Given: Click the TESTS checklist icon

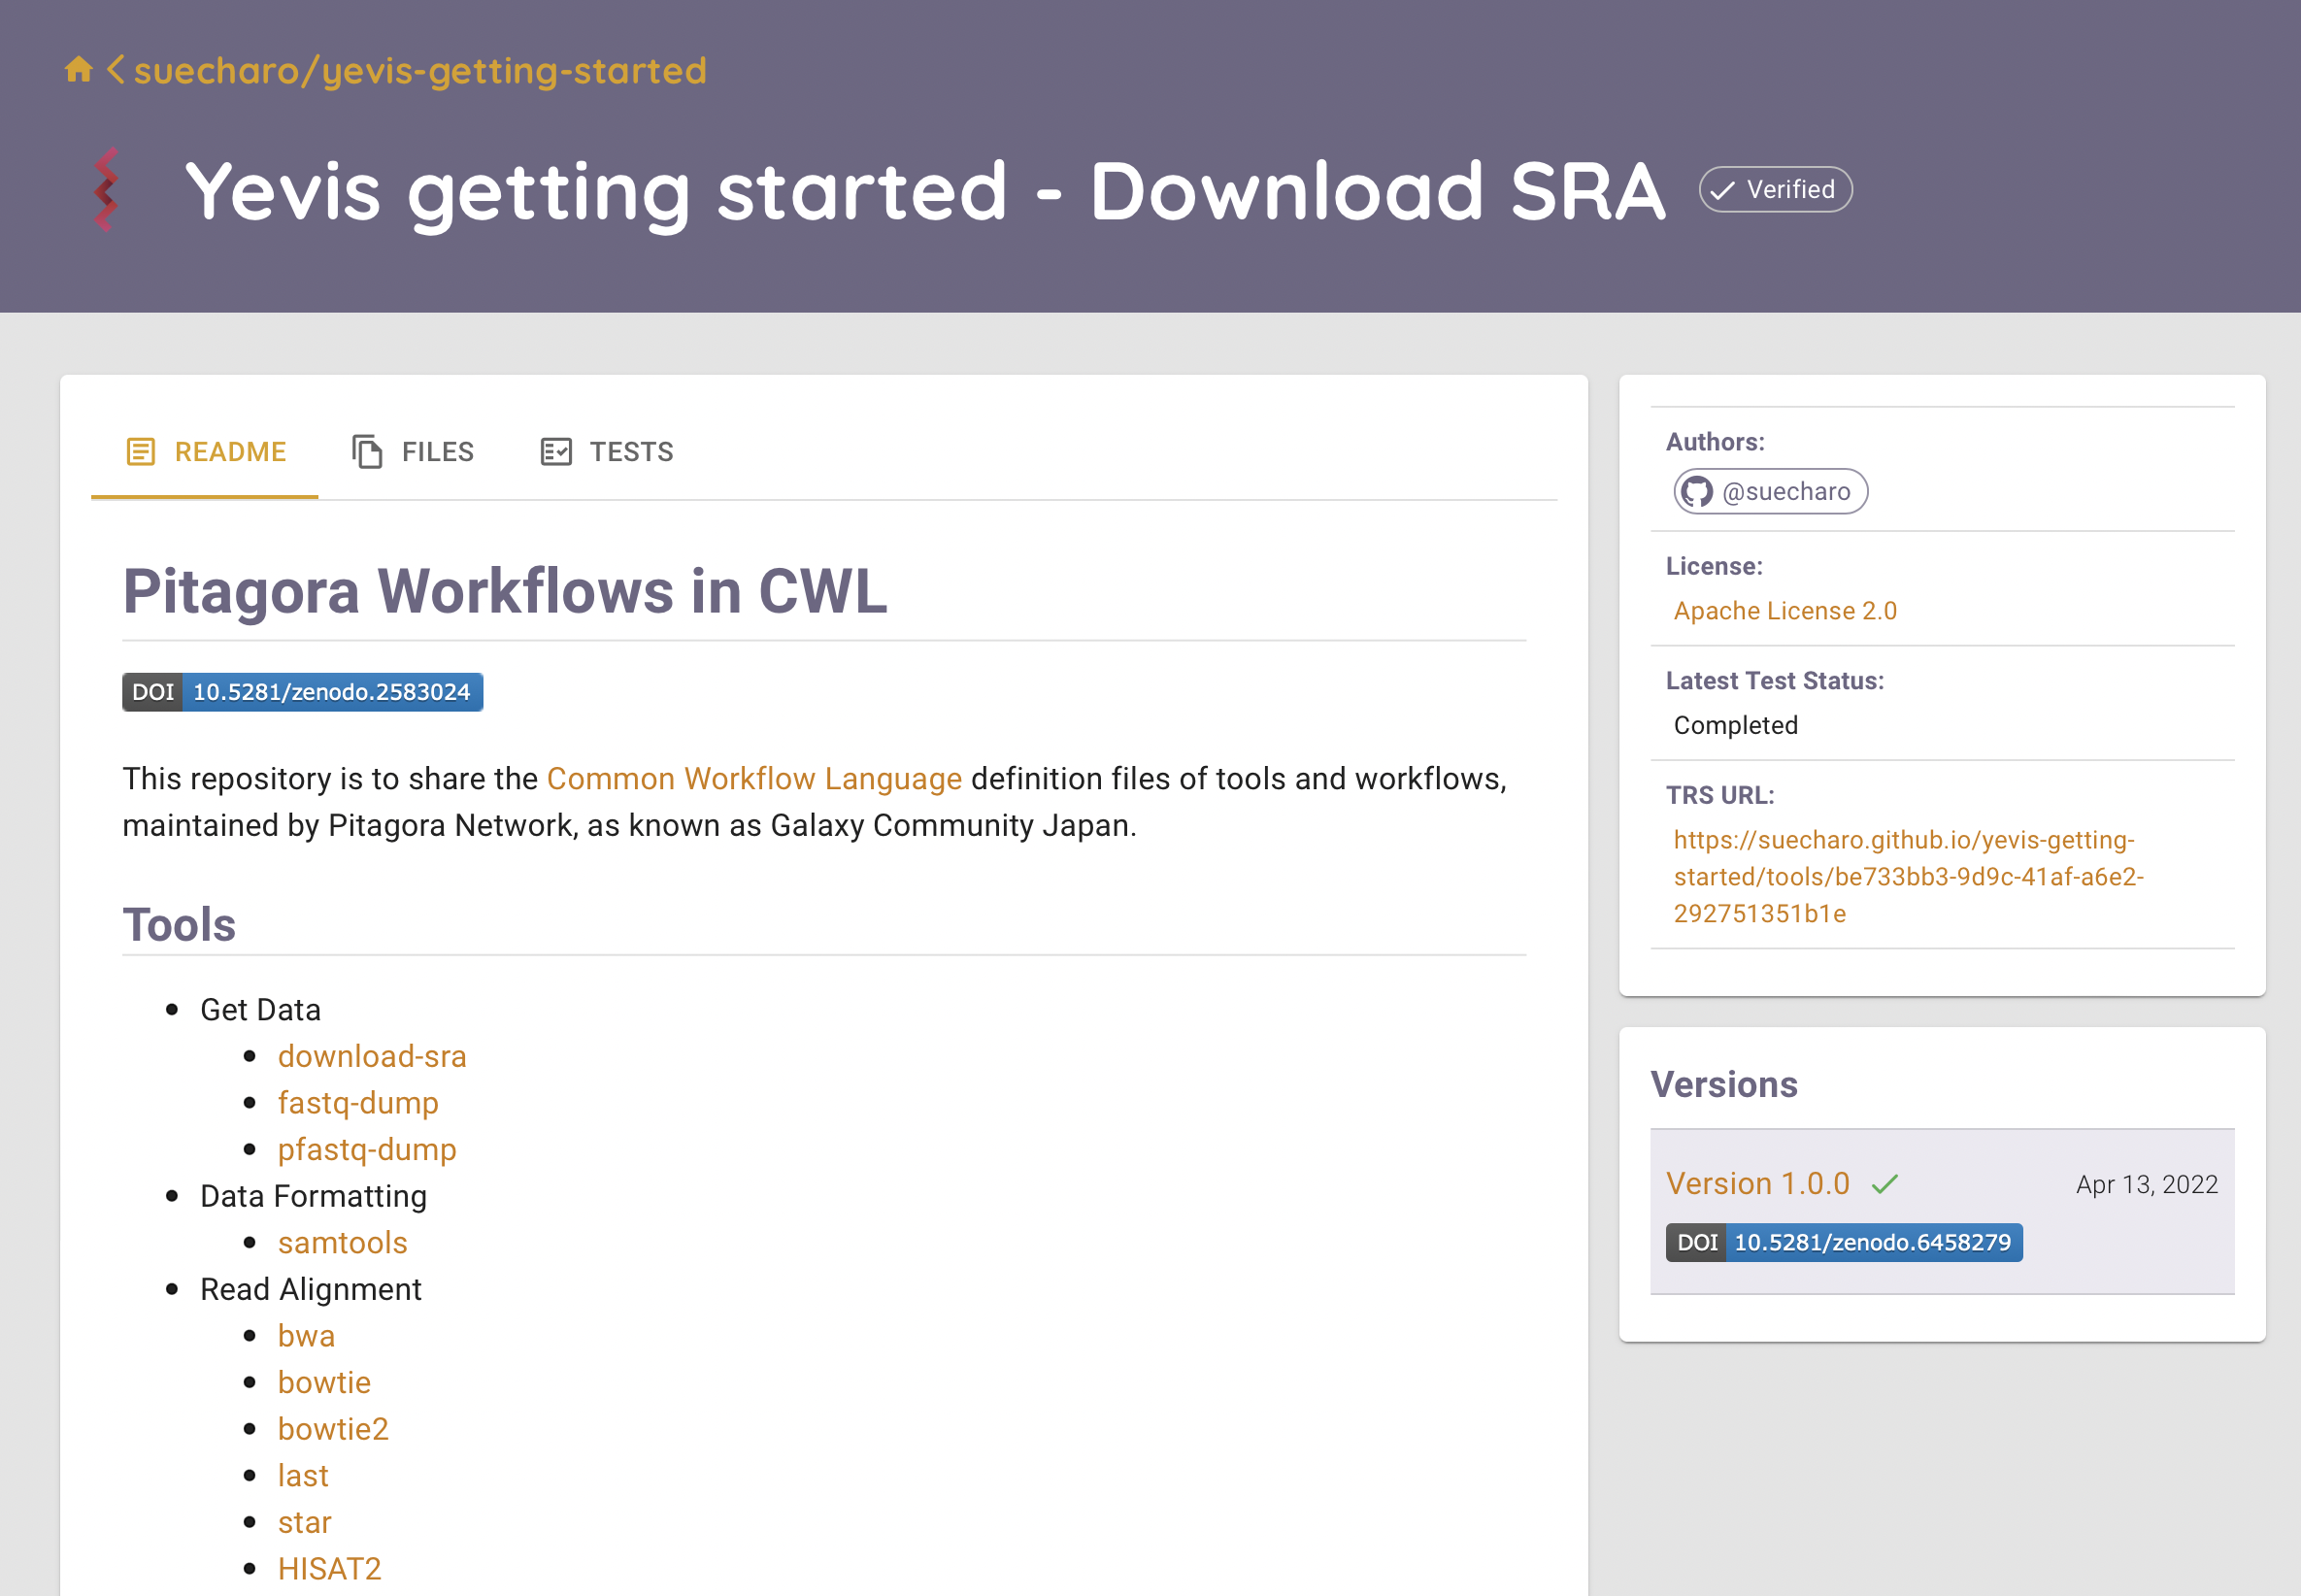Looking at the screenshot, I should pyautogui.click(x=556, y=452).
